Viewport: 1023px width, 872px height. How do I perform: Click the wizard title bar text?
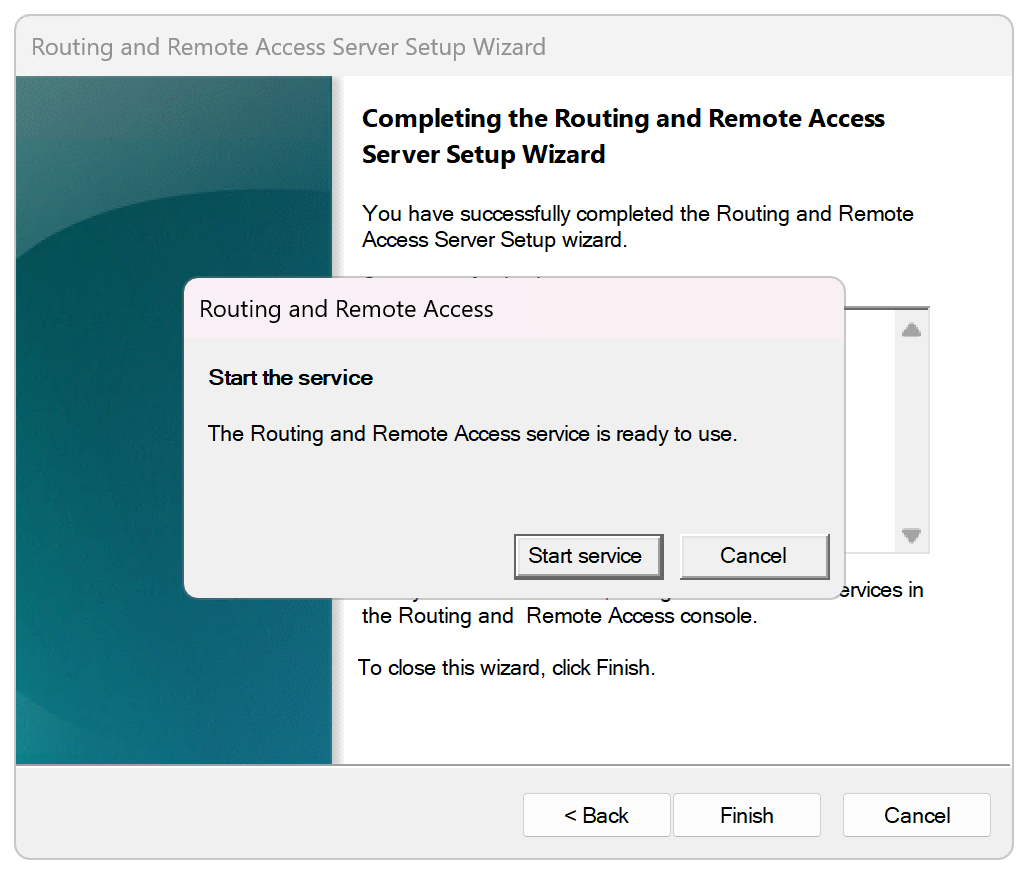click(288, 47)
